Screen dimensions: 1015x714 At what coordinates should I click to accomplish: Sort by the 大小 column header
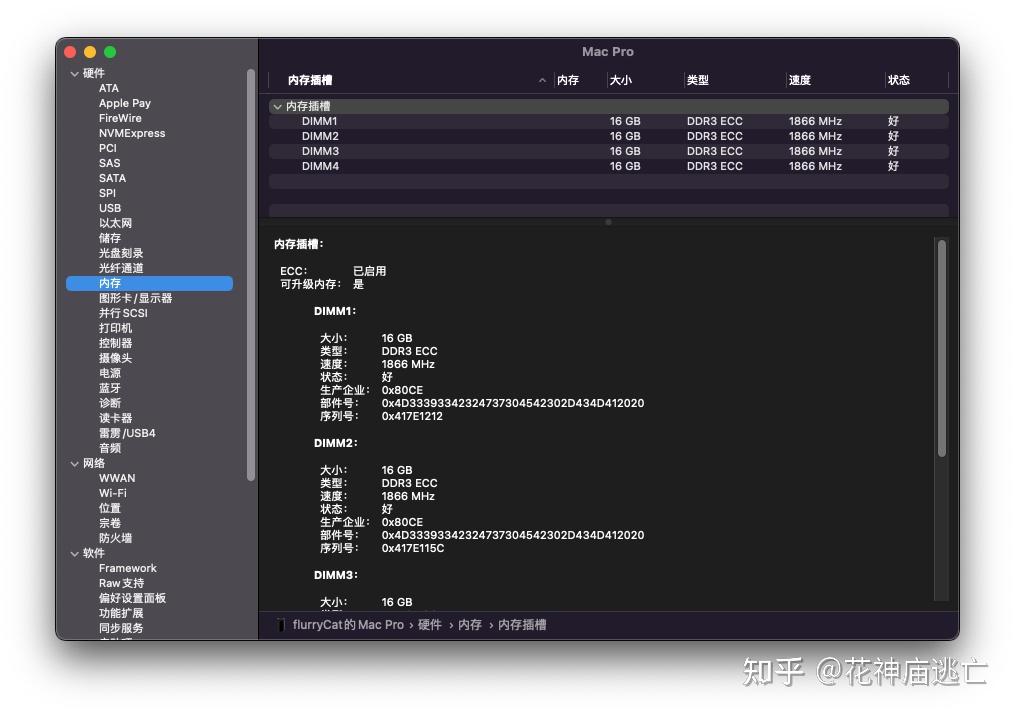pos(621,80)
